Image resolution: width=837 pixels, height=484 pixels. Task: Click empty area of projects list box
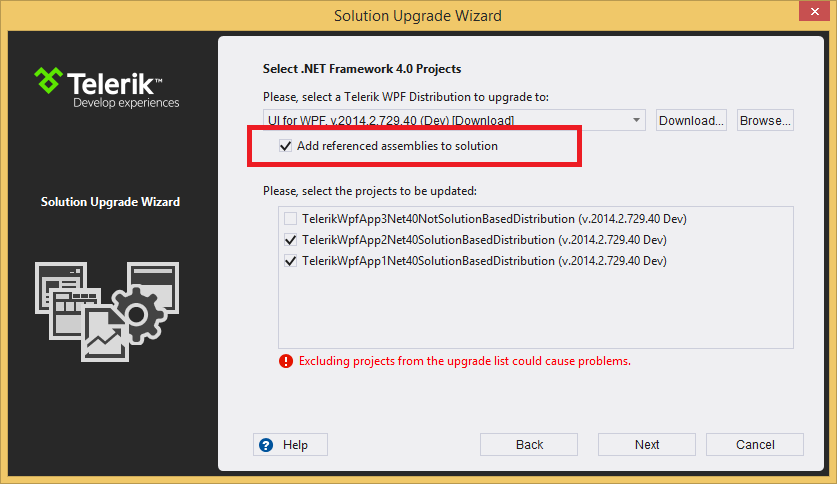(x=535, y=310)
